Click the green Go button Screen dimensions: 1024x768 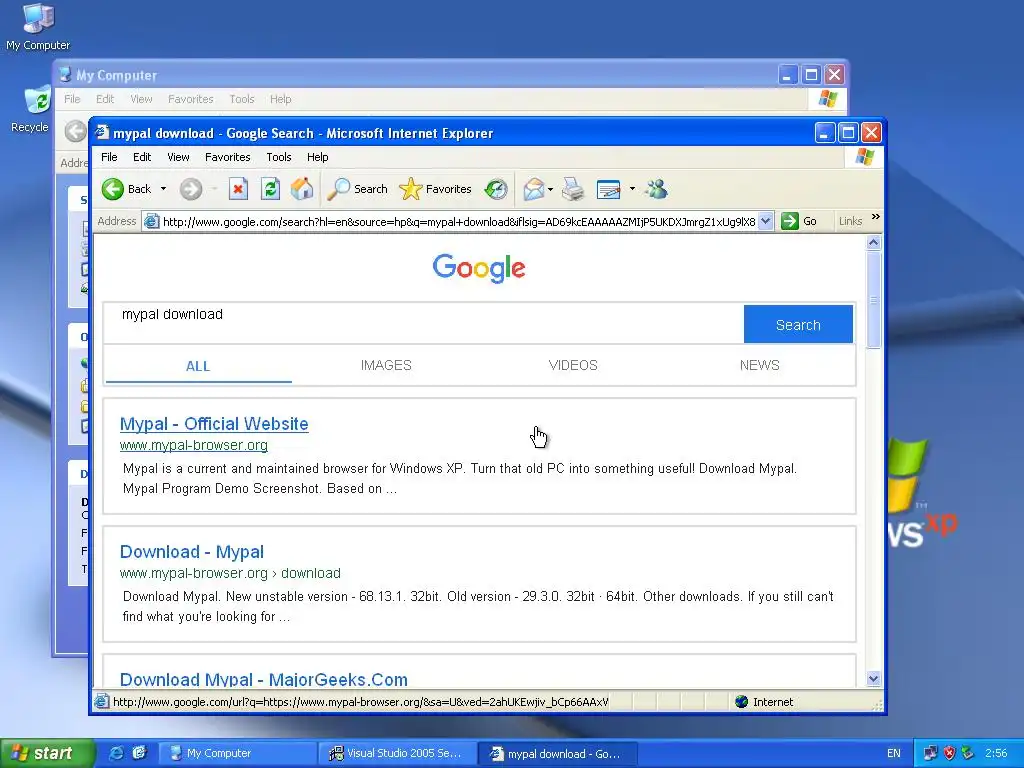tap(799, 221)
